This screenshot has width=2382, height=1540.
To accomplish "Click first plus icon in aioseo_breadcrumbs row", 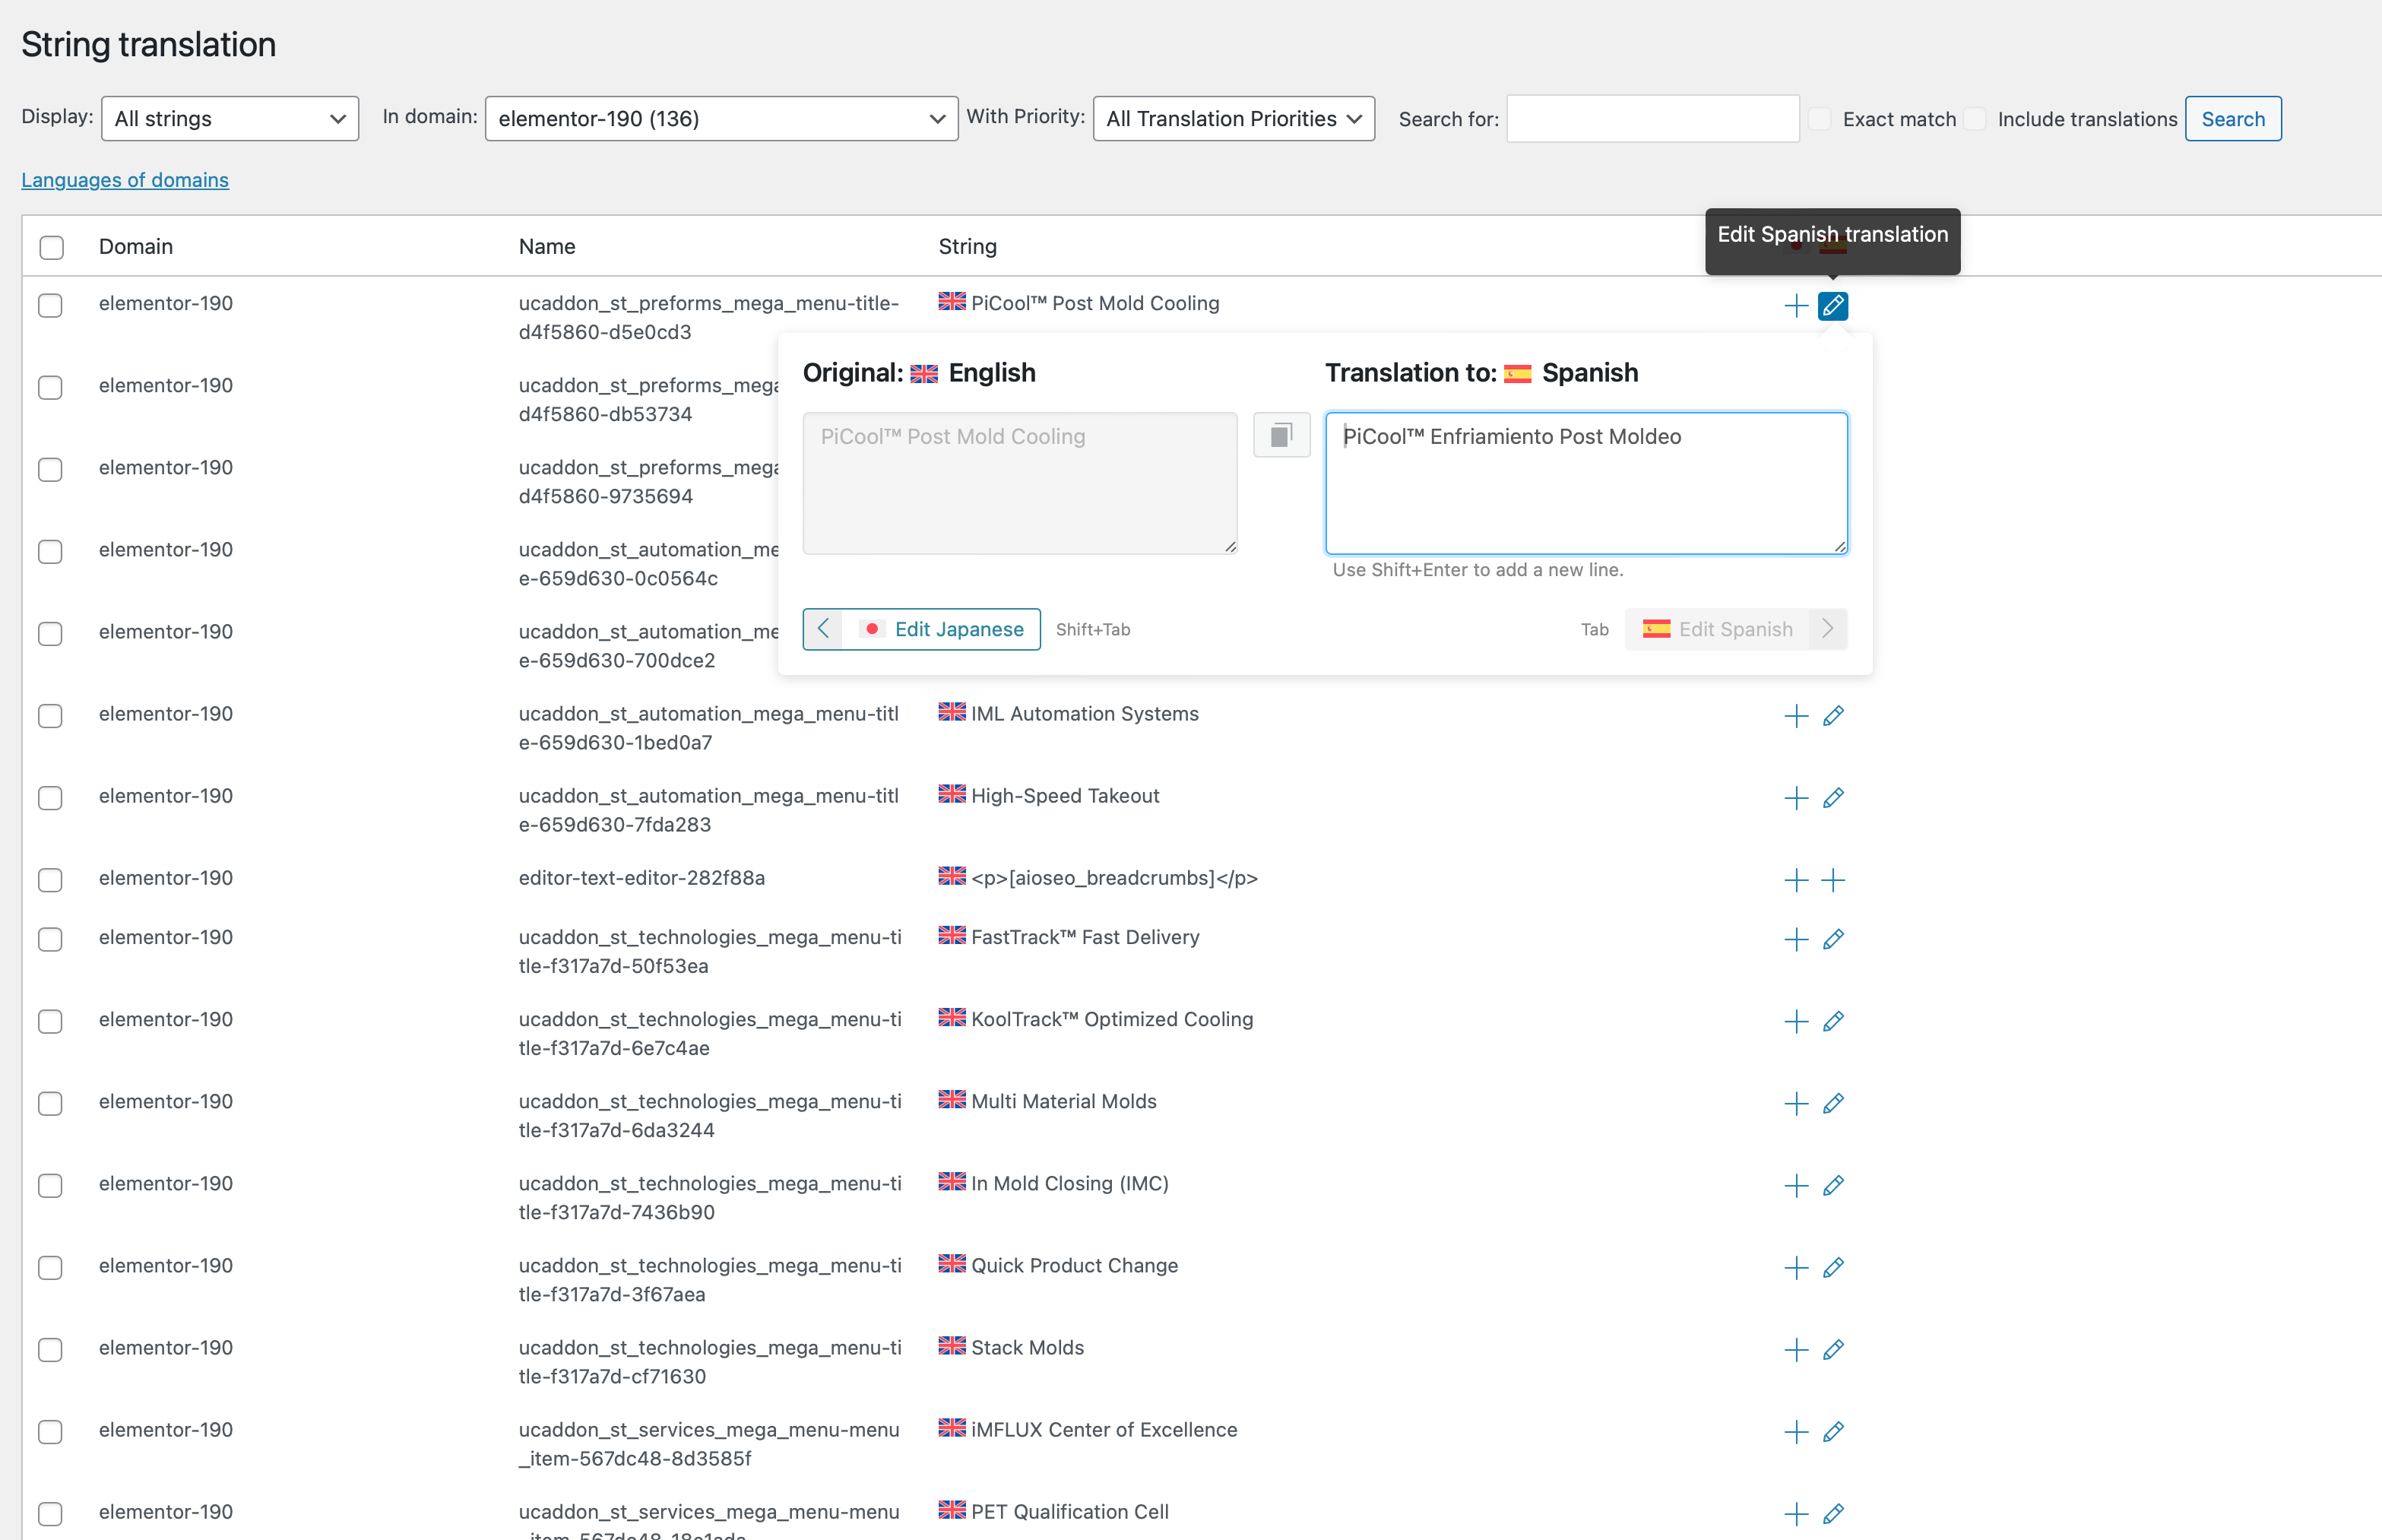I will [x=1796, y=880].
